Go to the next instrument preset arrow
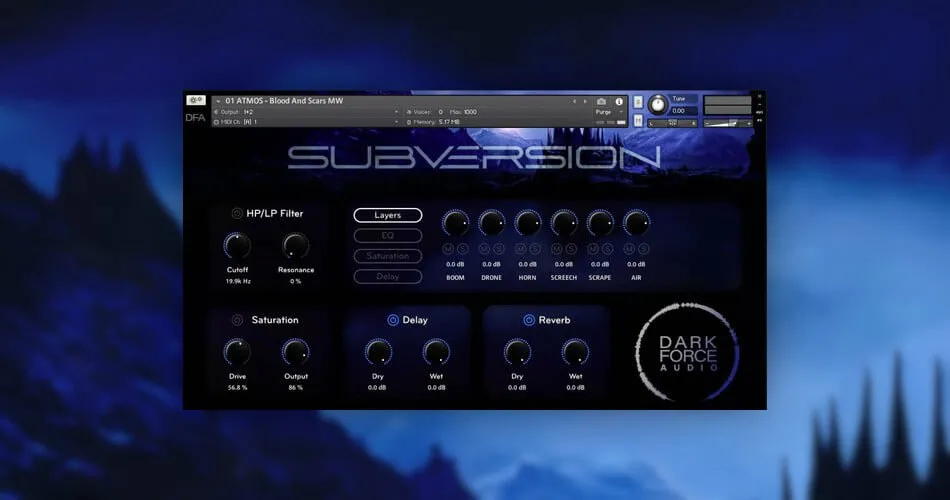950x500 pixels. pos(585,102)
